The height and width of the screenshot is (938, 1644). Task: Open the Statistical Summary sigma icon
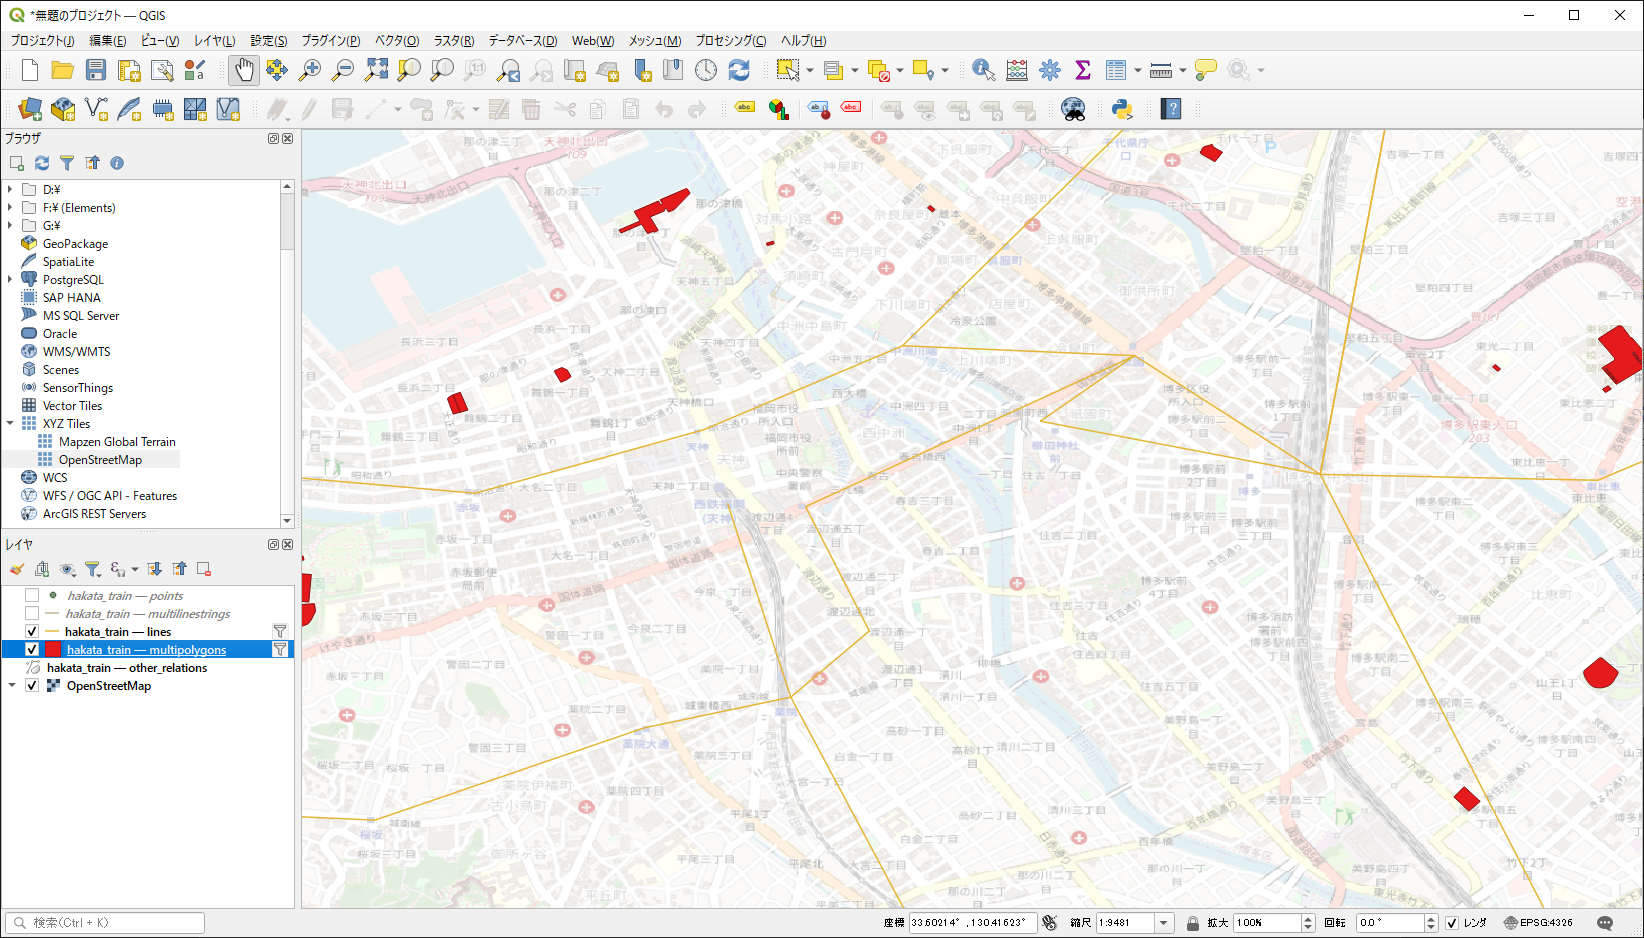coord(1082,70)
